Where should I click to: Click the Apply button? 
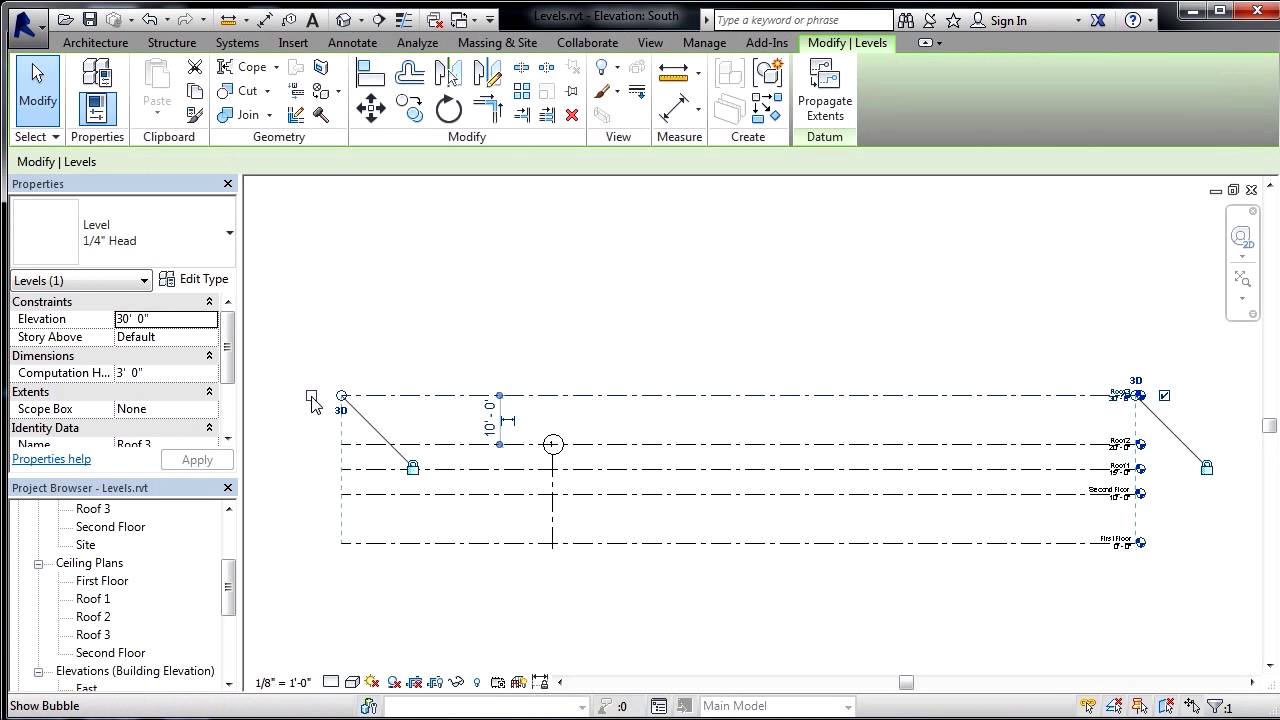(x=197, y=460)
